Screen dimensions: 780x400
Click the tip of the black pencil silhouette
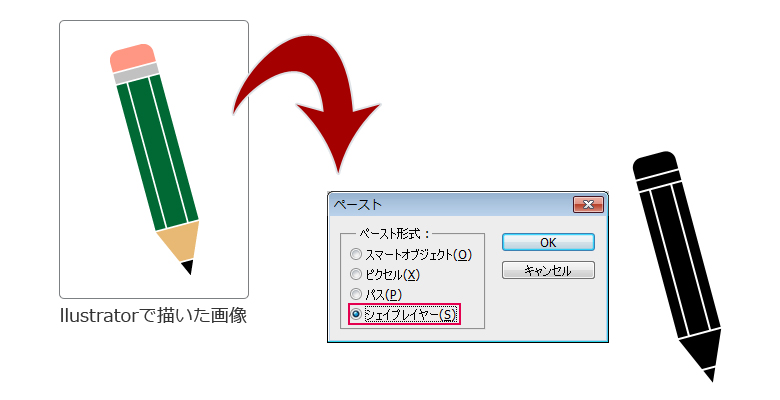[x=710, y=375]
